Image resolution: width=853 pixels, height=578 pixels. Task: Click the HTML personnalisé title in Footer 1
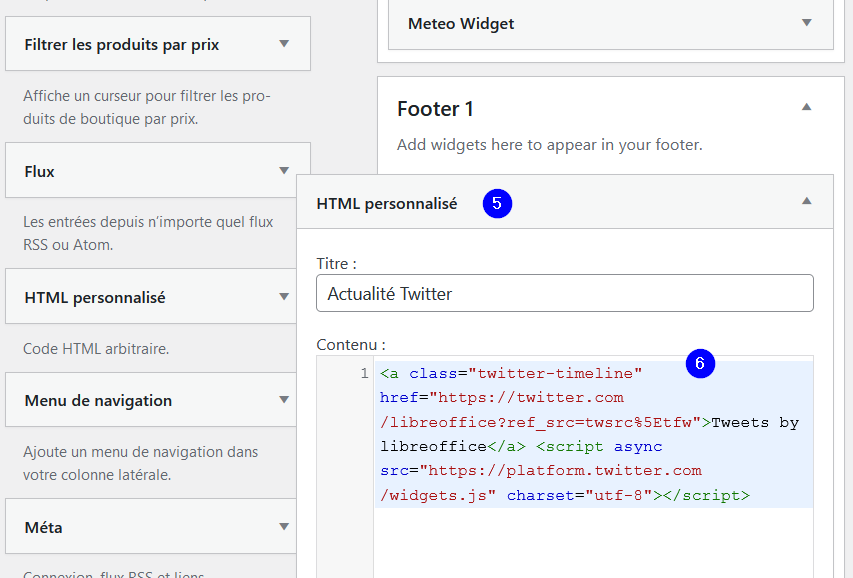pos(387,204)
